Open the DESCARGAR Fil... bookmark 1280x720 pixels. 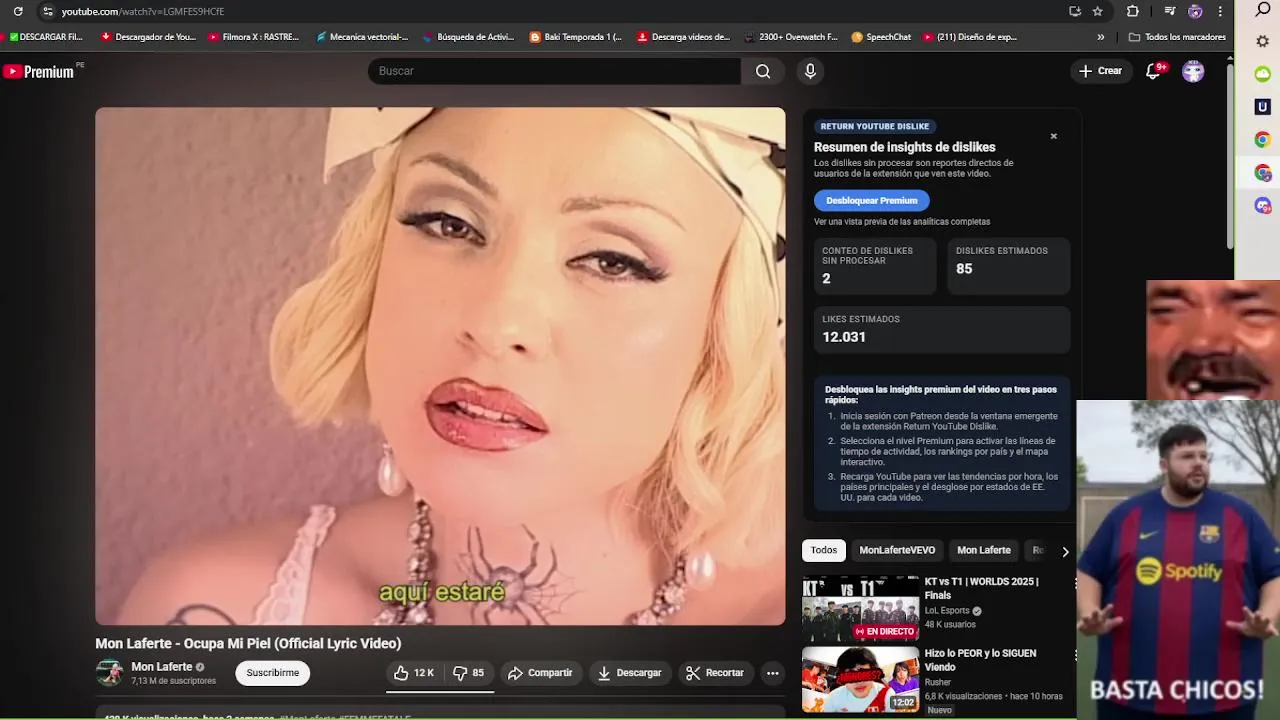46,37
